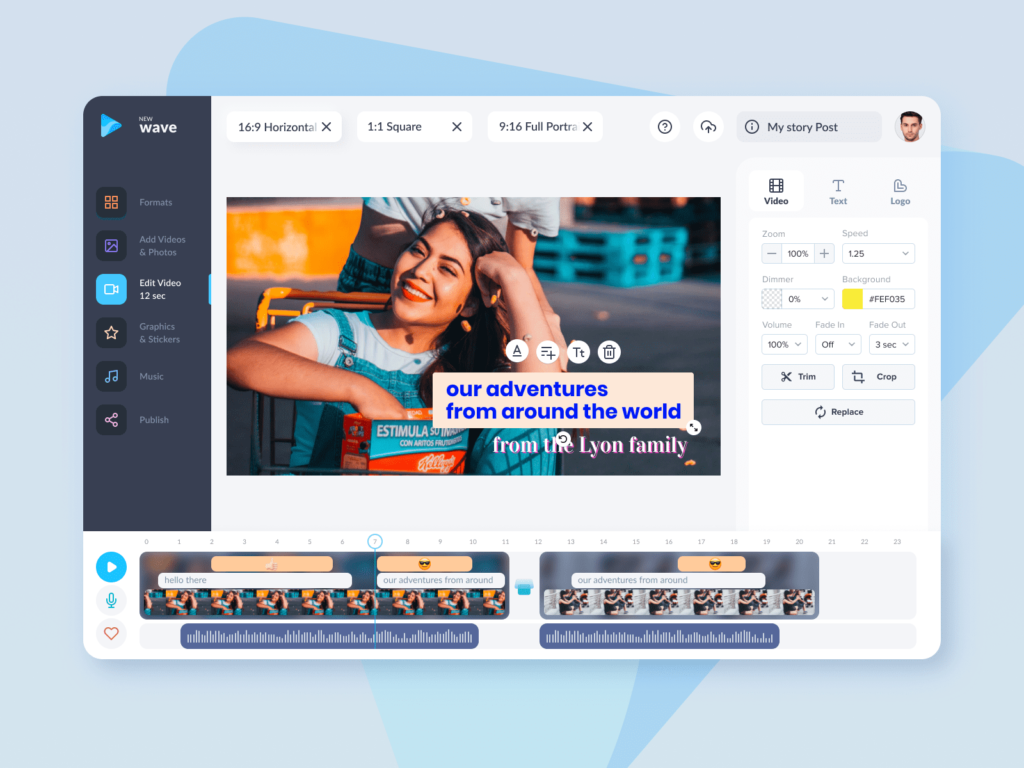Select sunglasses emoji clip in second video
The width and height of the screenshot is (1024, 768).
[x=712, y=564]
